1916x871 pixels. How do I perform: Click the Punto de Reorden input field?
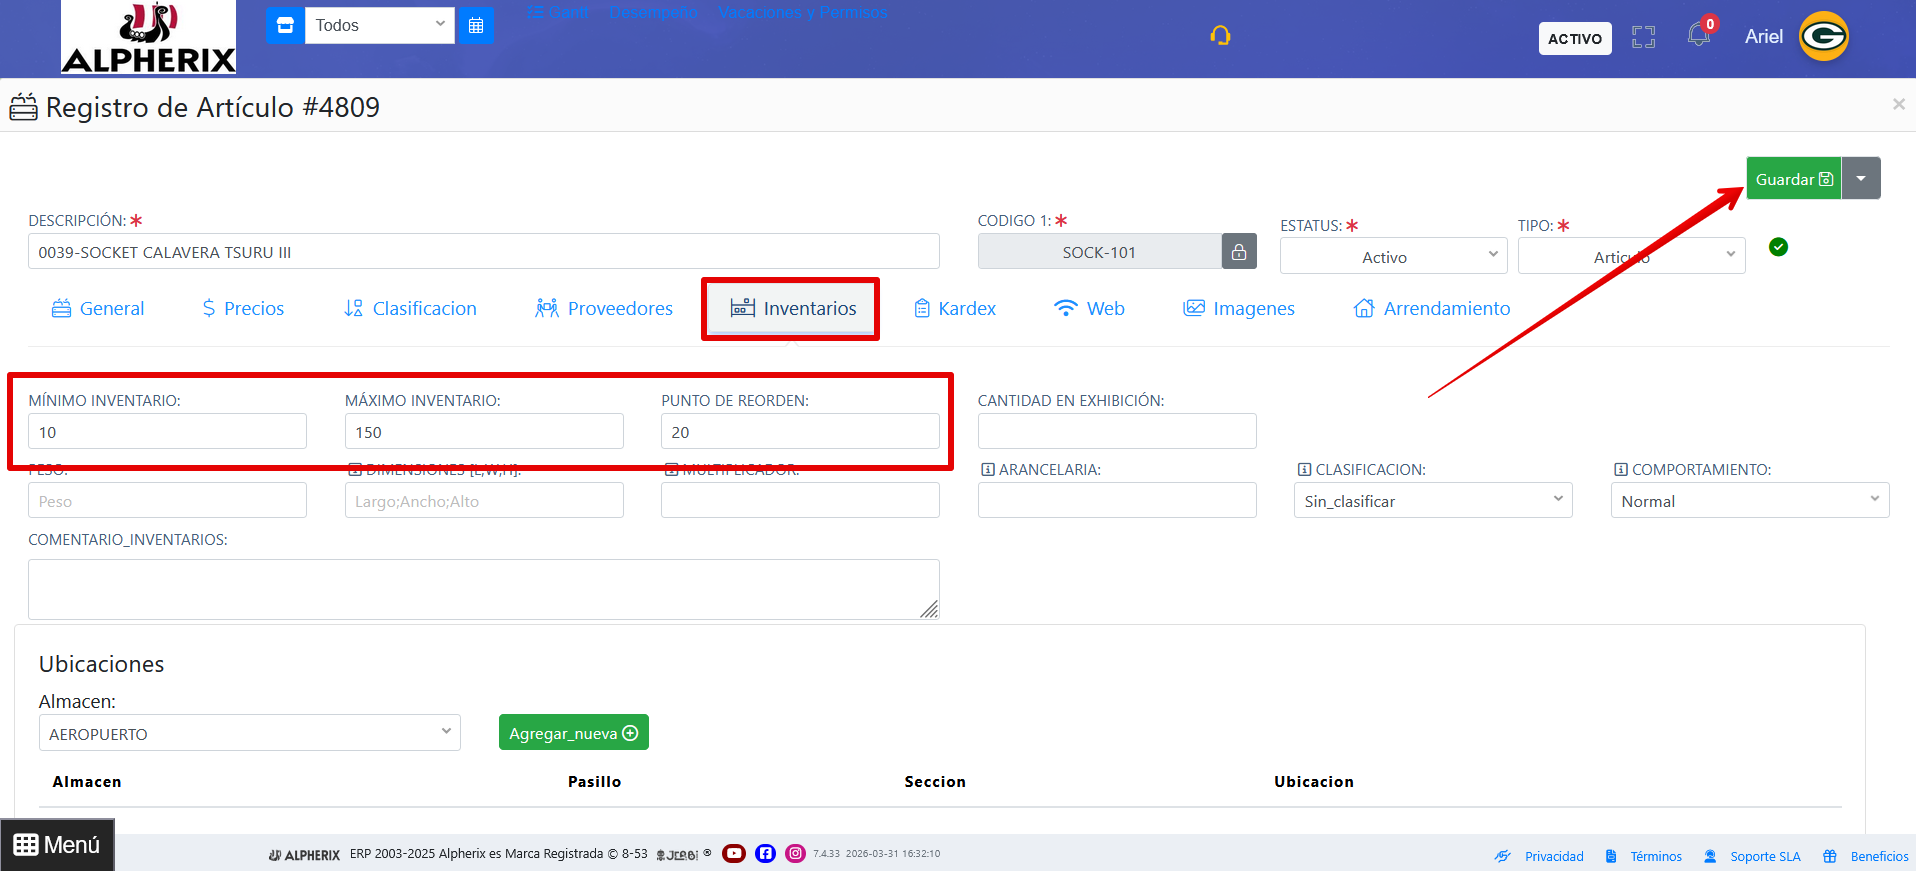point(799,432)
